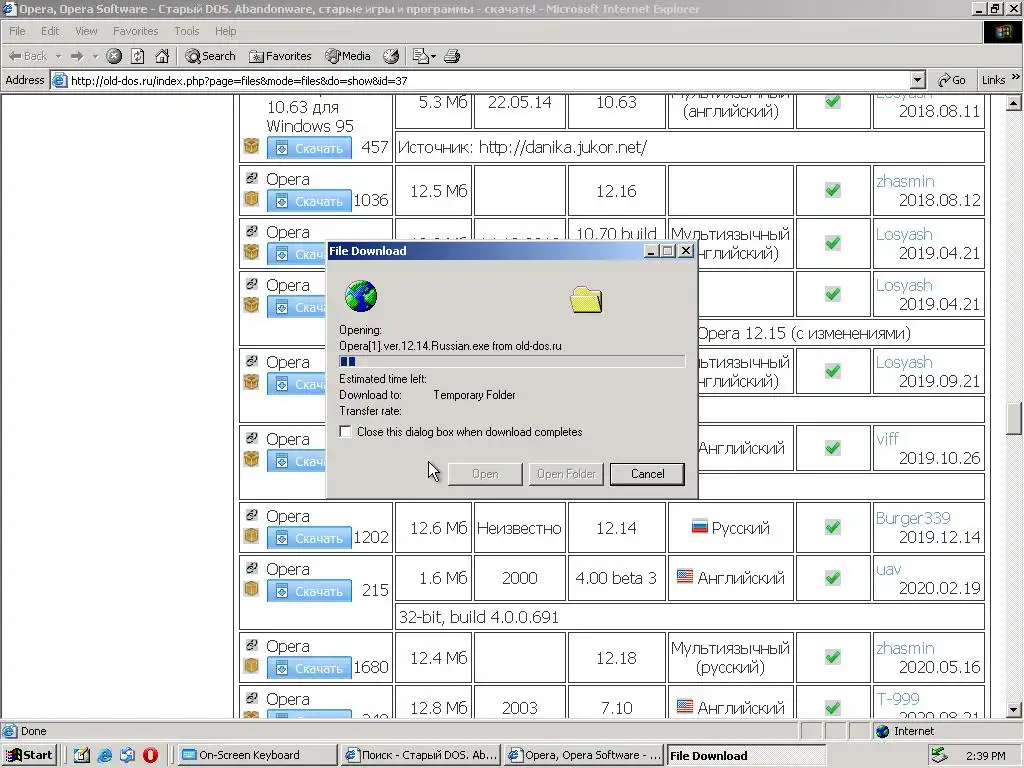Viewport: 1024px width, 768px height.
Task: Click the Back arrow toolbar button
Action: (27, 56)
